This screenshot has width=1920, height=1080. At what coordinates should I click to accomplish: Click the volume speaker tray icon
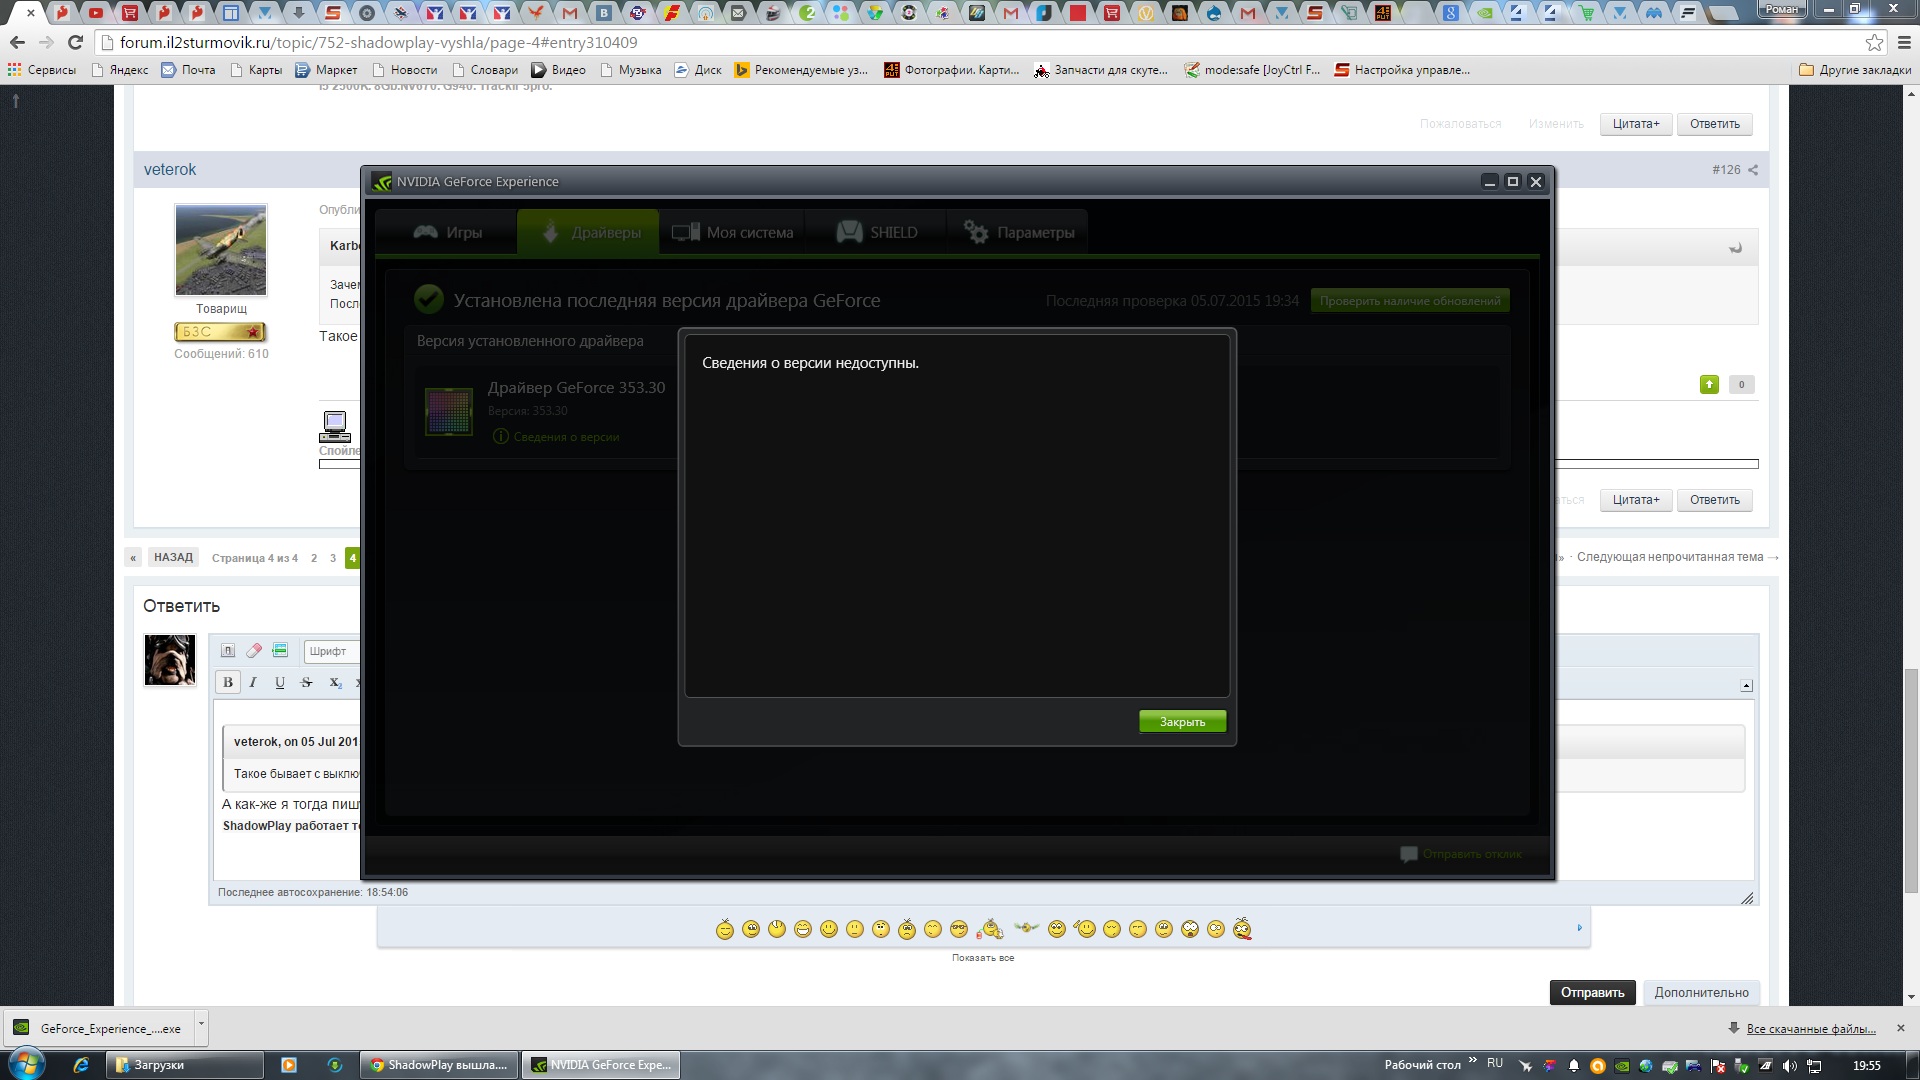1790,1066
